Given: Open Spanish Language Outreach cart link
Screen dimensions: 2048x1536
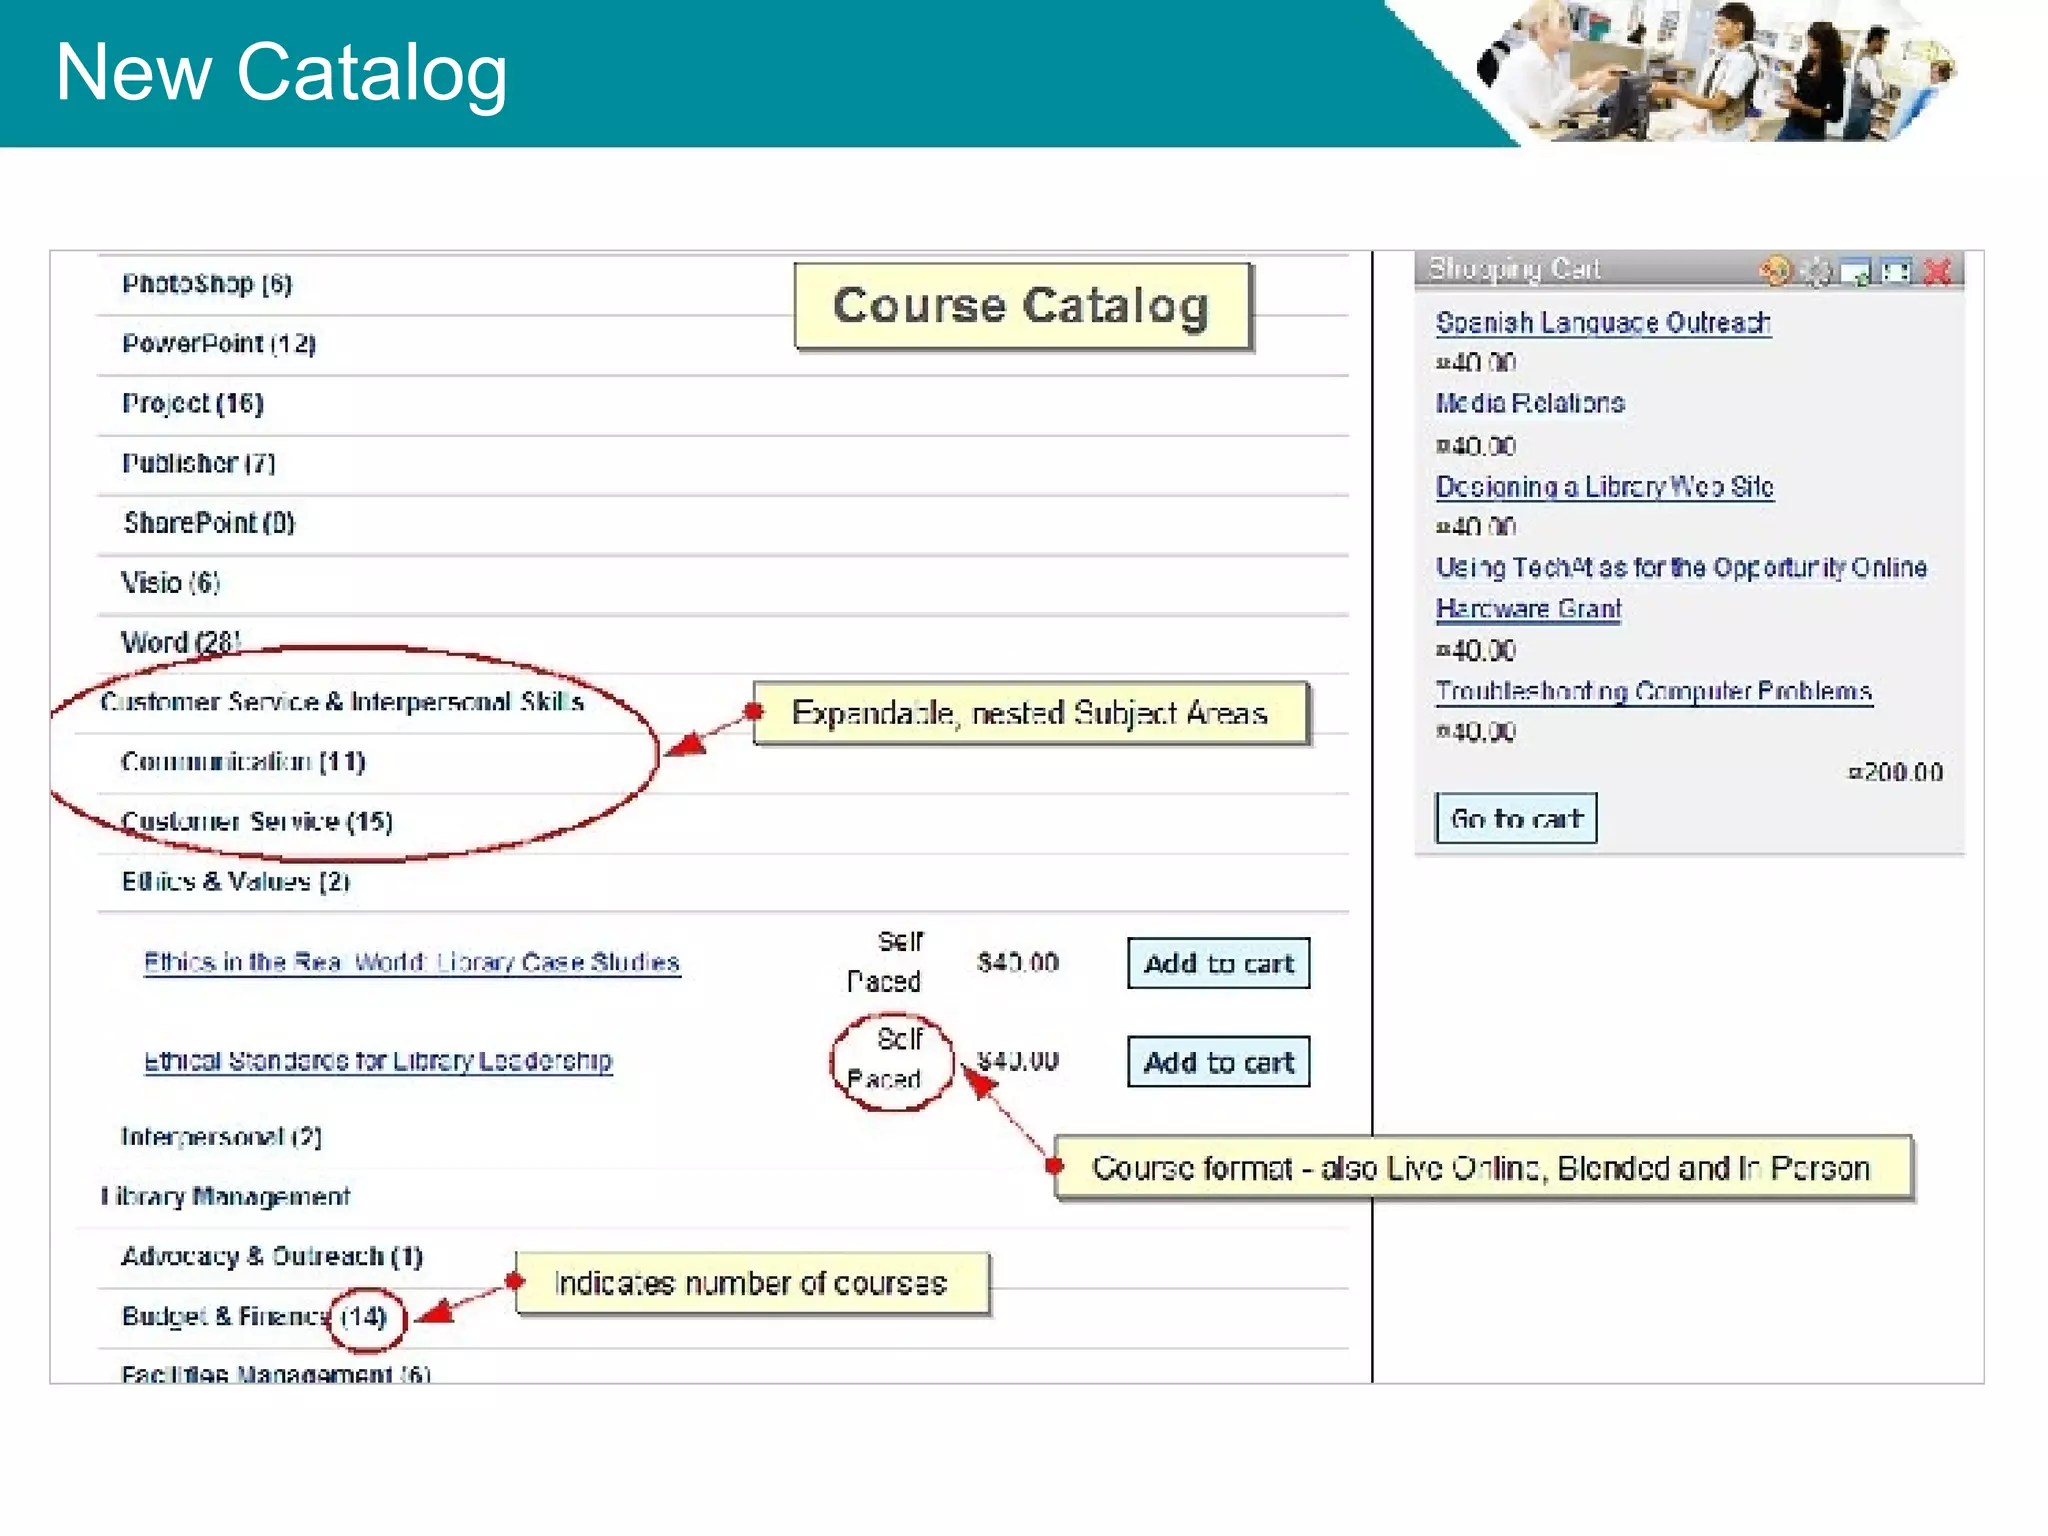Looking at the screenshot, I should [1603, 323].
